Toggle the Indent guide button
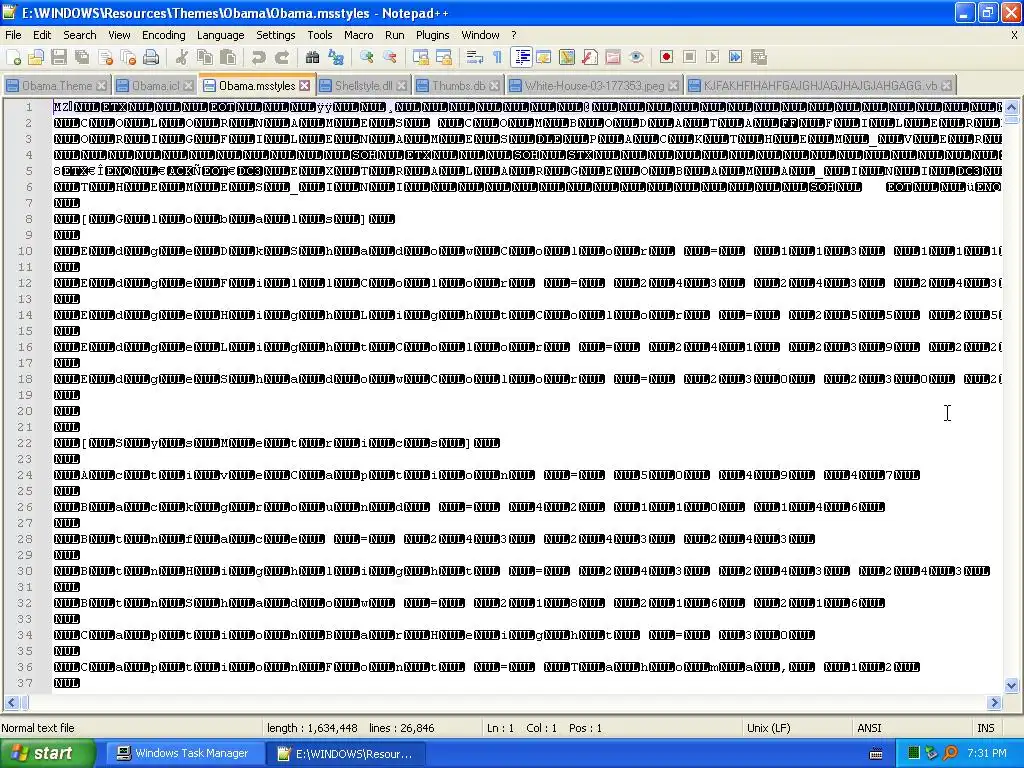 pos(521,57)
